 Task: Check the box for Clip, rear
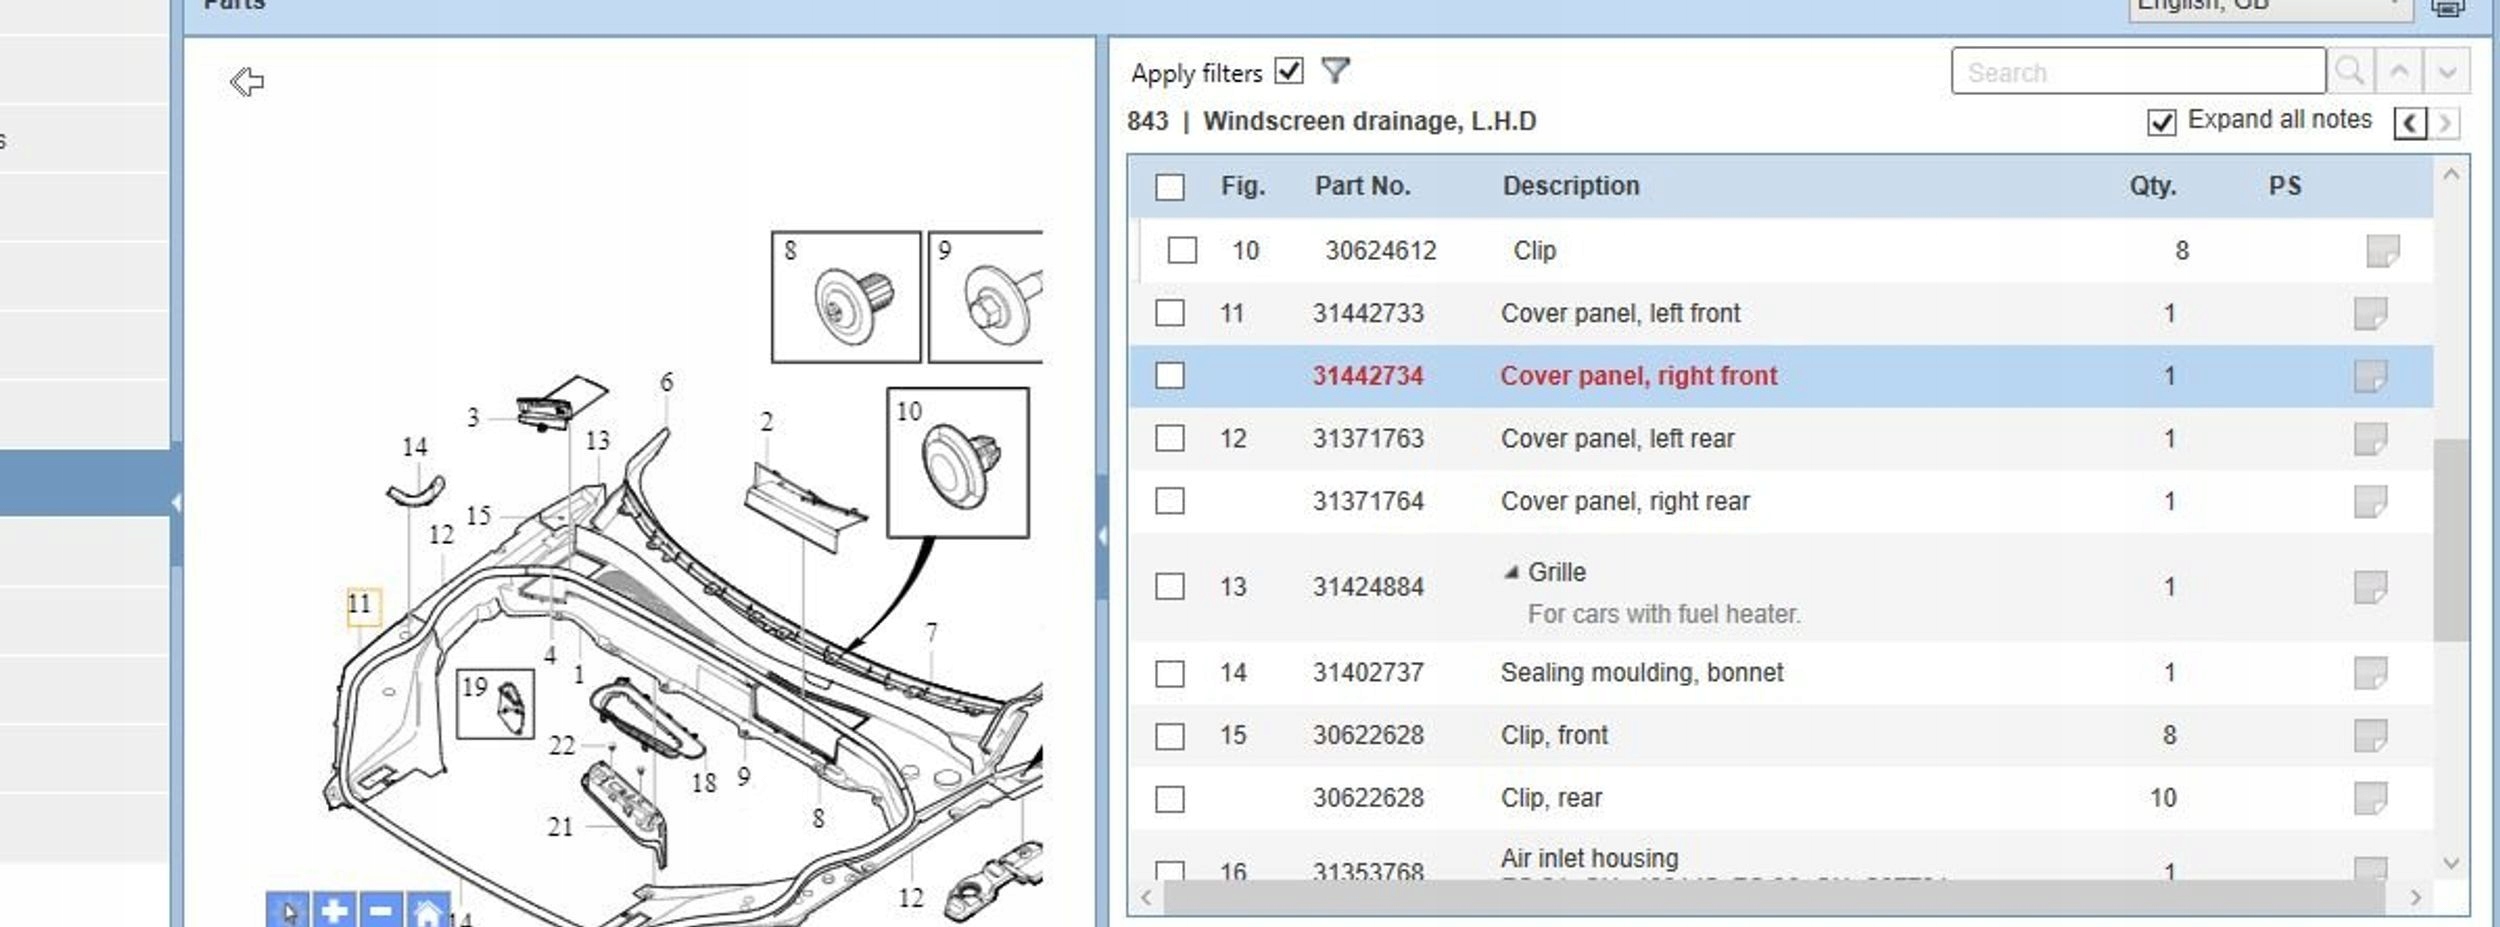pyautogui.click(x=1170, y=799)
